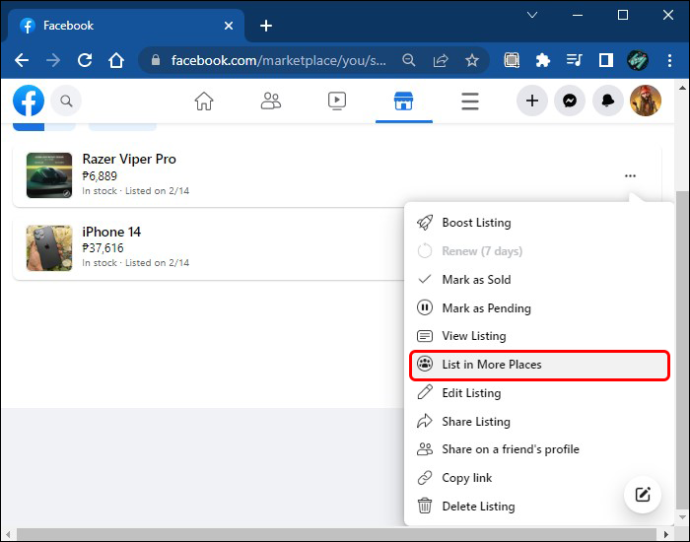Open the Watch video icon
690x542 pixels.
click(x=337, y=101)
